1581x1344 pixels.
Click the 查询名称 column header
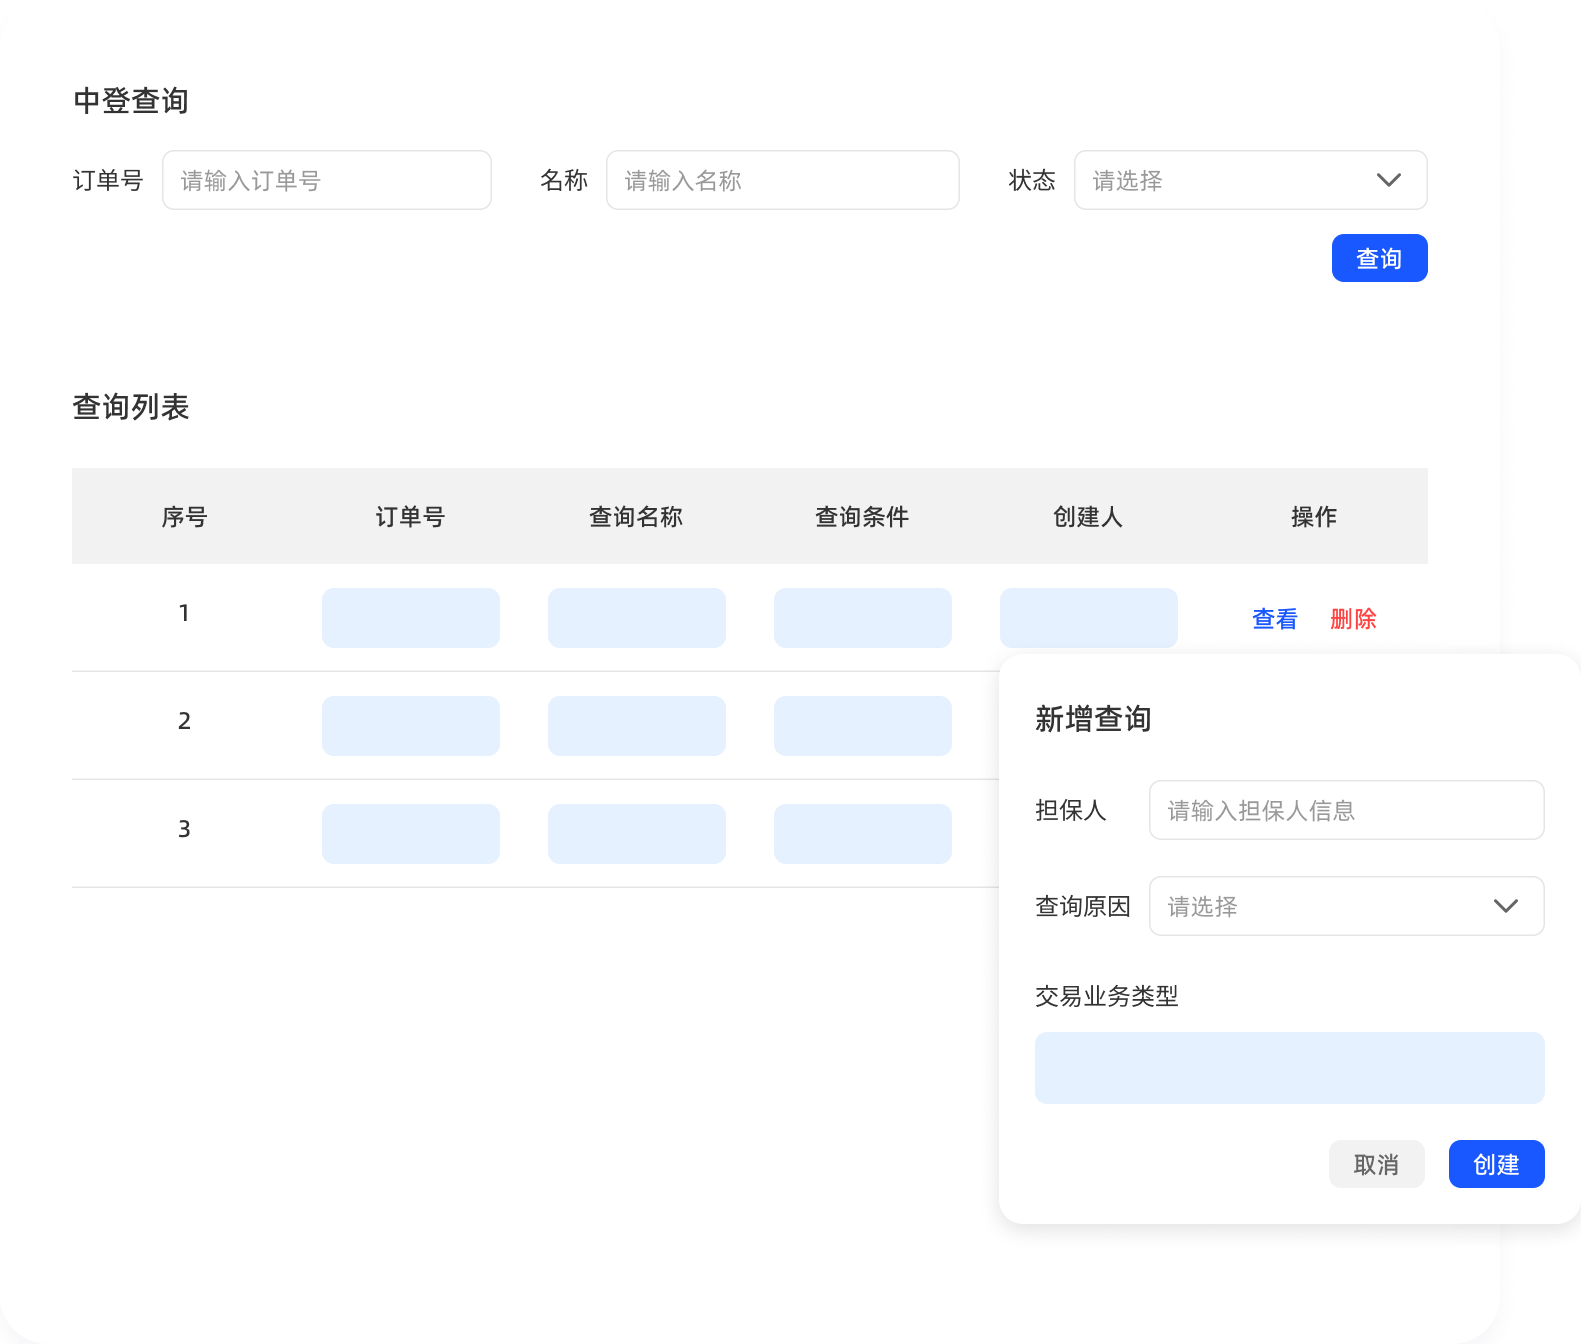pyautogui.click(x=636, y=517)
